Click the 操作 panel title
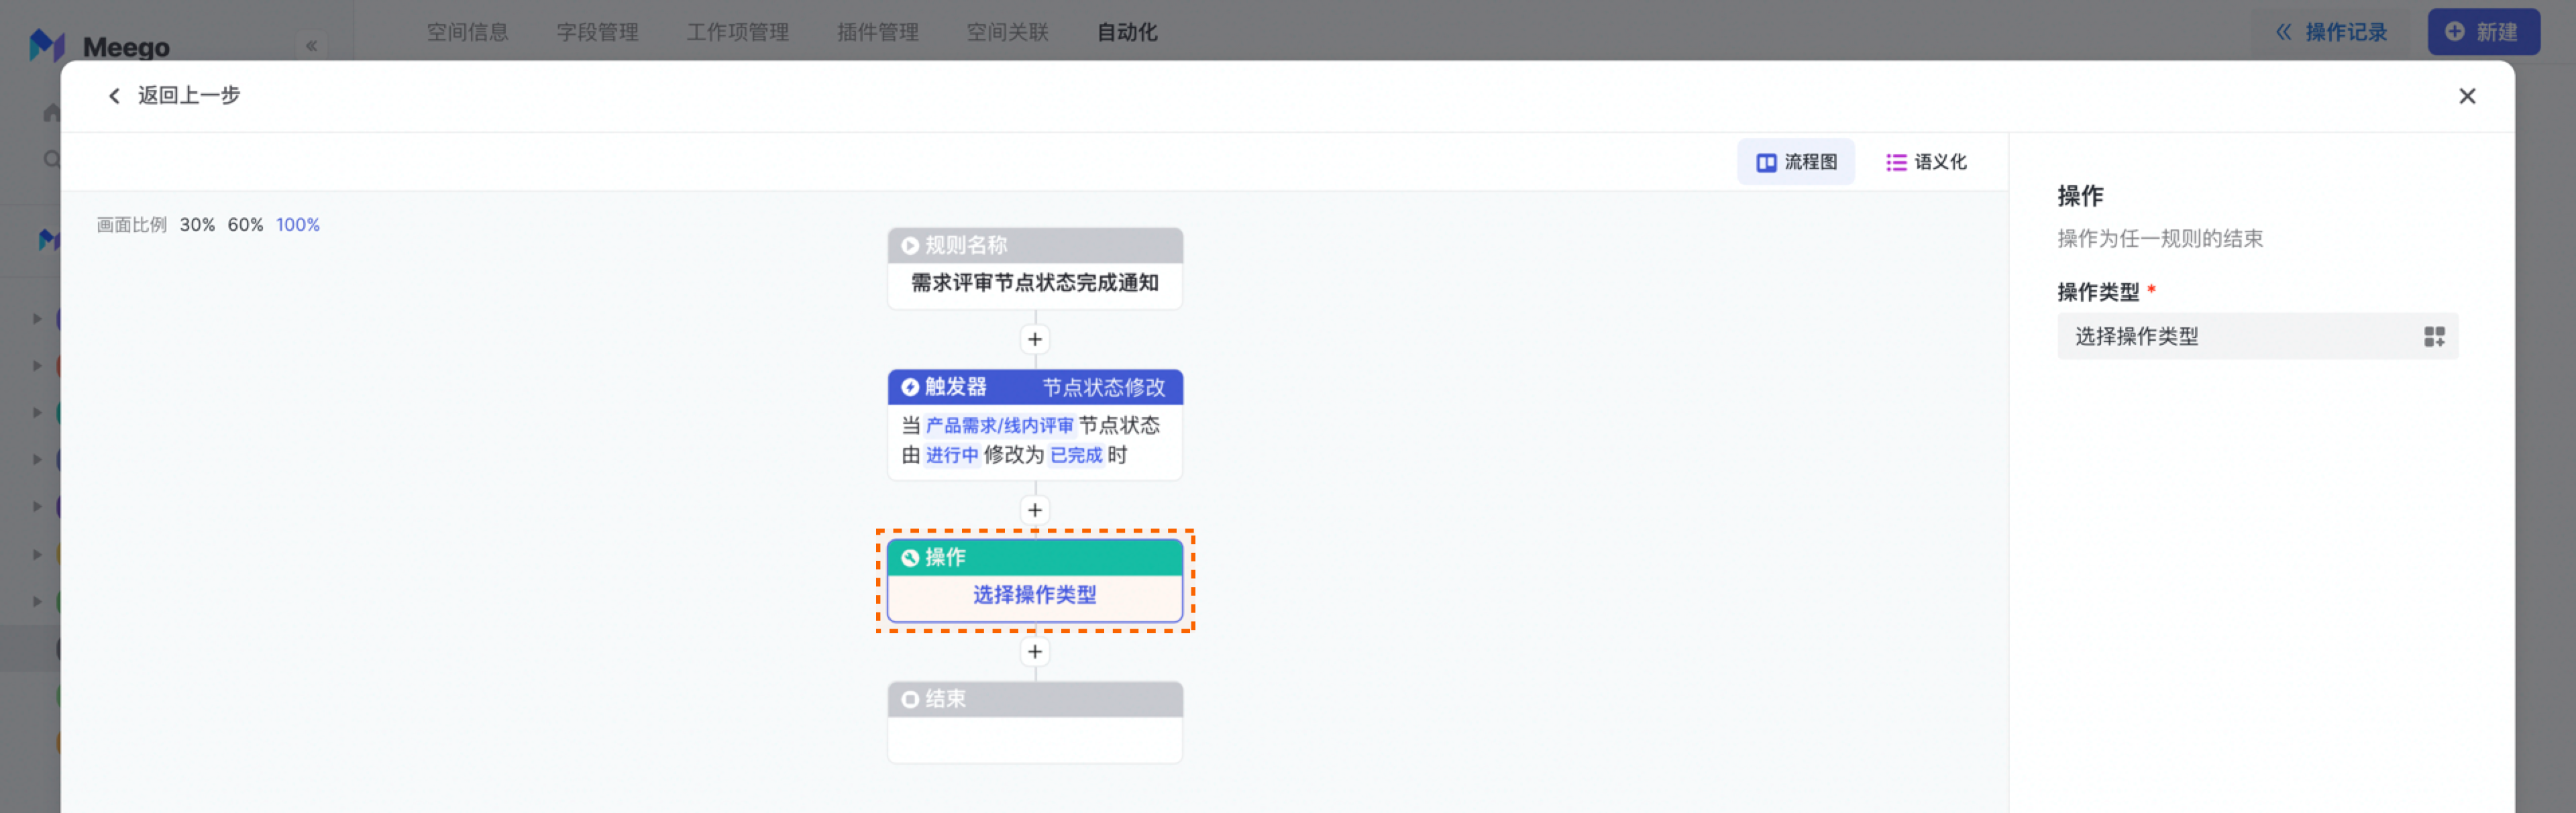The width and height of the screenshot is (2576, 813). [2080, 196]
